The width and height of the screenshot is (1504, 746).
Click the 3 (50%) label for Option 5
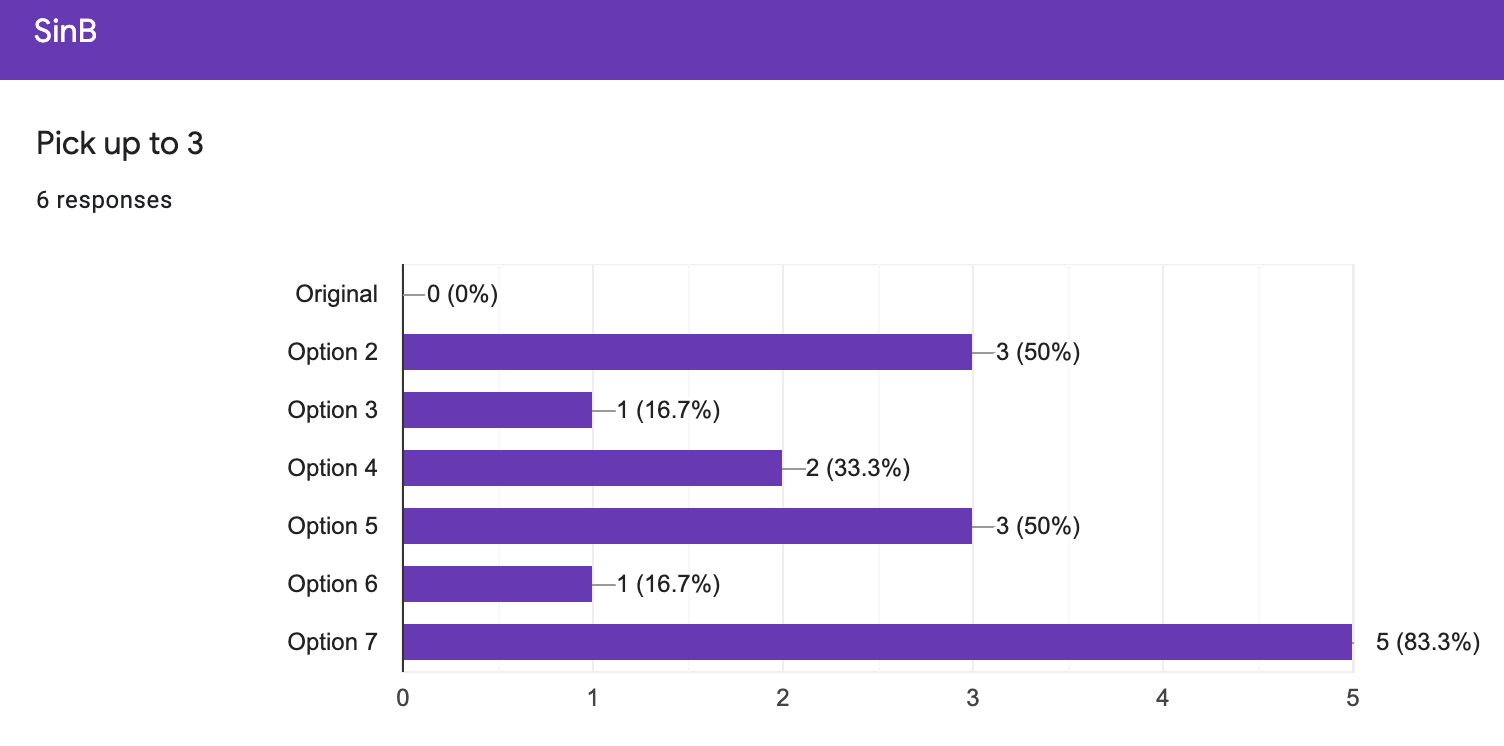(1038, 526)
